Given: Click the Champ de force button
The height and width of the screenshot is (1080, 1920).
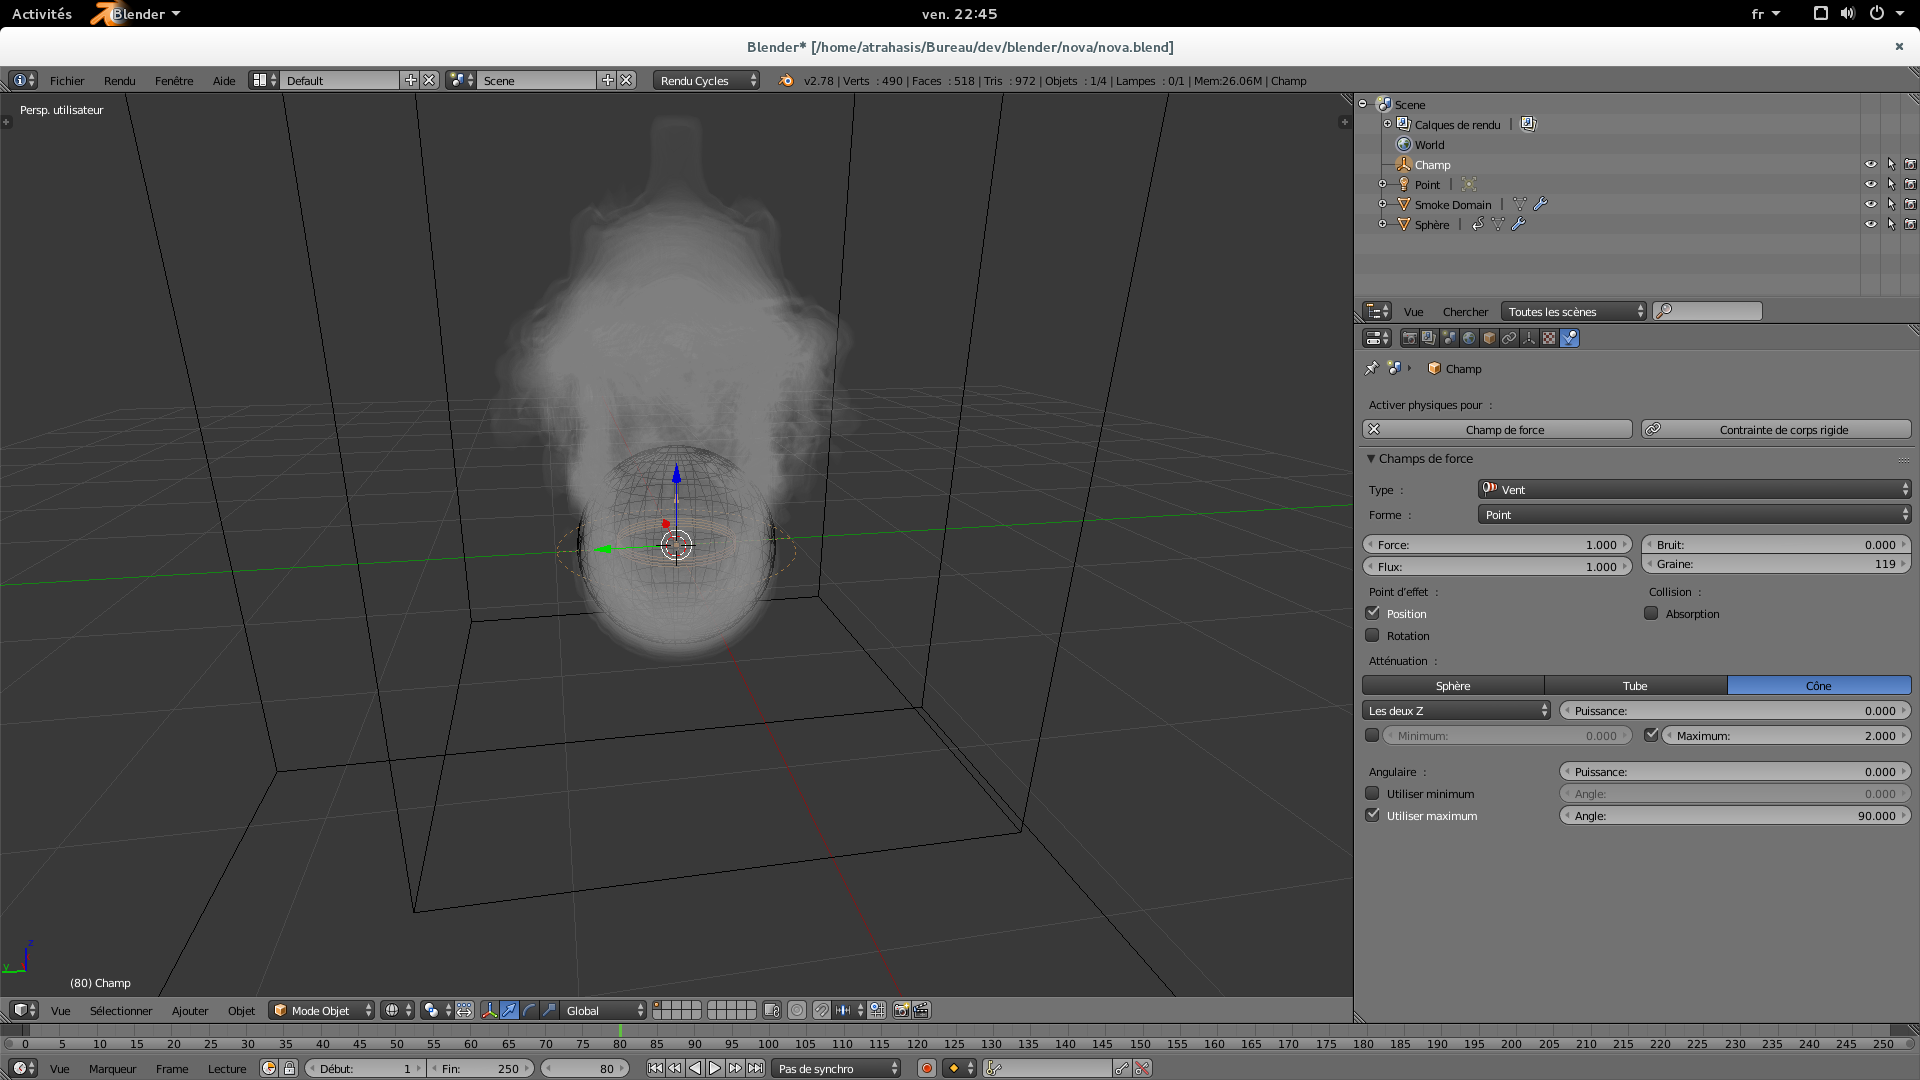Looking at the screenshot, I should pyautogui.click(x=1497, y=429).
